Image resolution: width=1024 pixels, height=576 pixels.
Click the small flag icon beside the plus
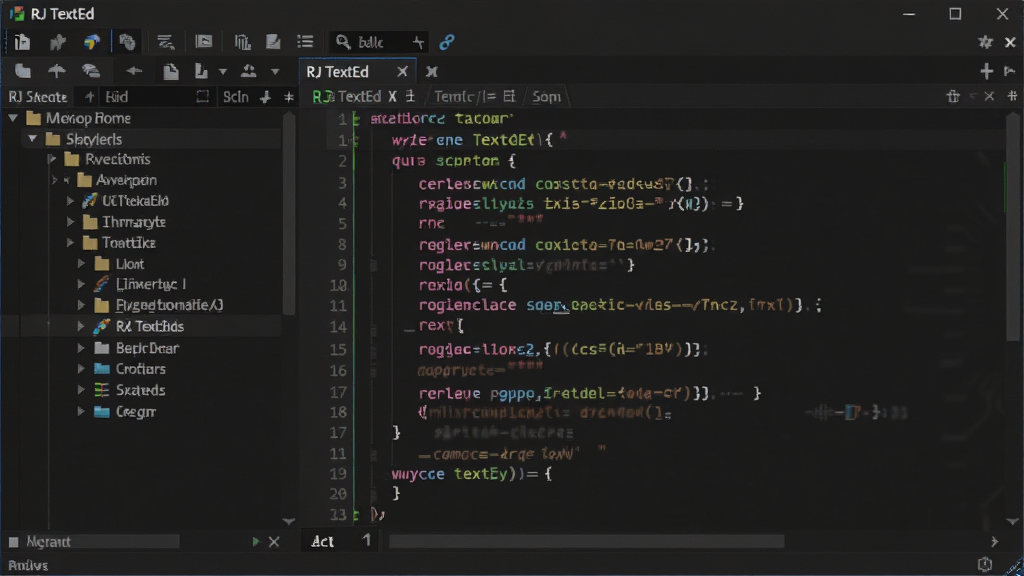pyautogui.click(x=1010, y=71)
